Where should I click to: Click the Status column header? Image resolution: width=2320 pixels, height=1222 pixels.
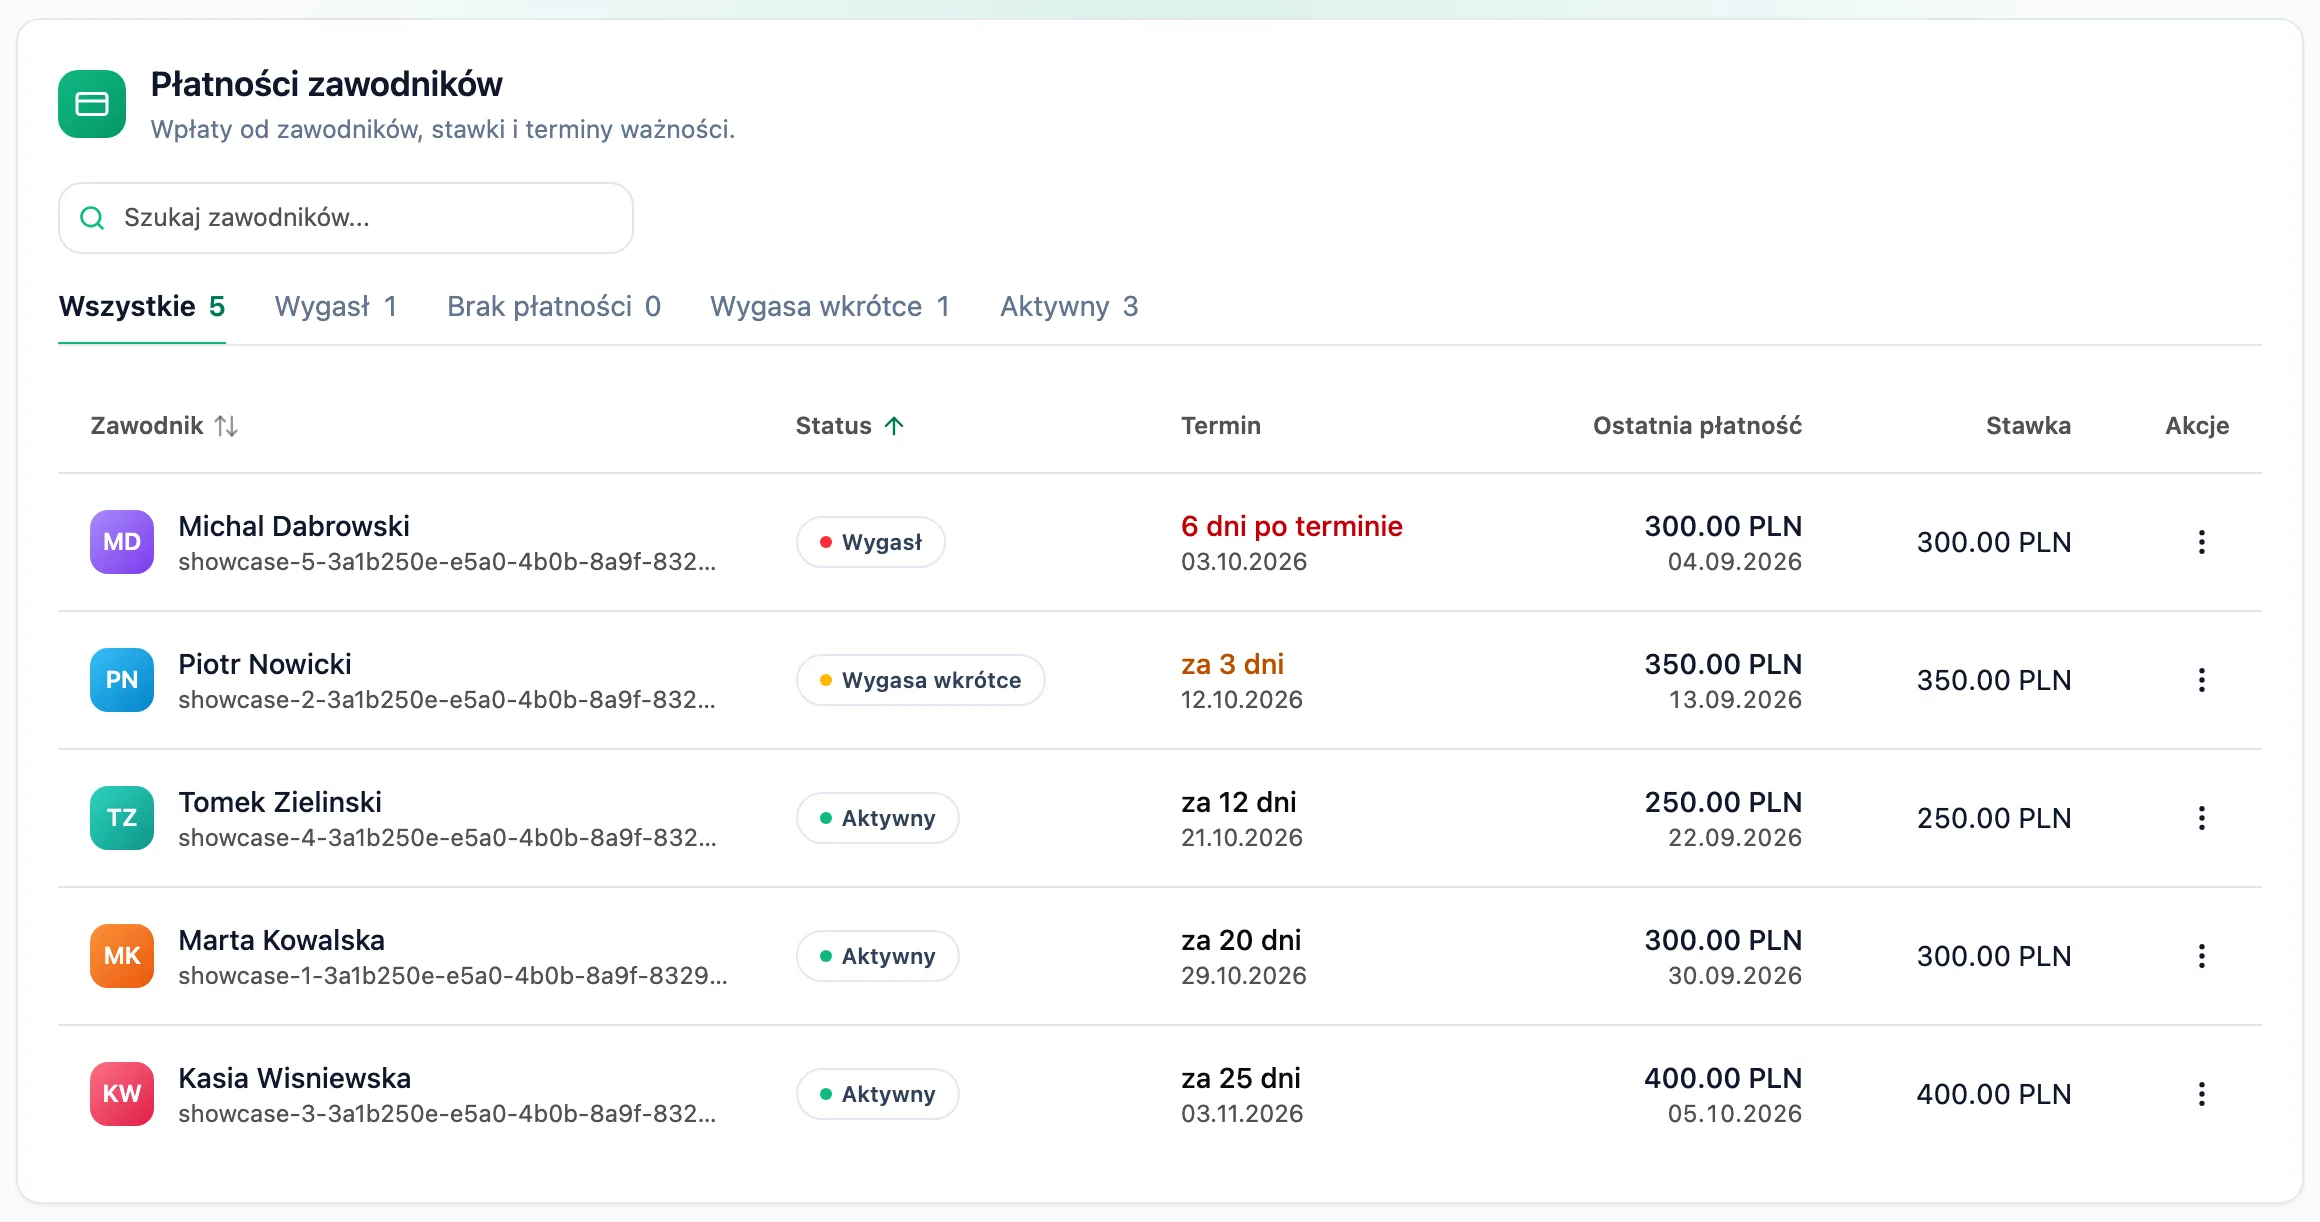pos(850,426)
